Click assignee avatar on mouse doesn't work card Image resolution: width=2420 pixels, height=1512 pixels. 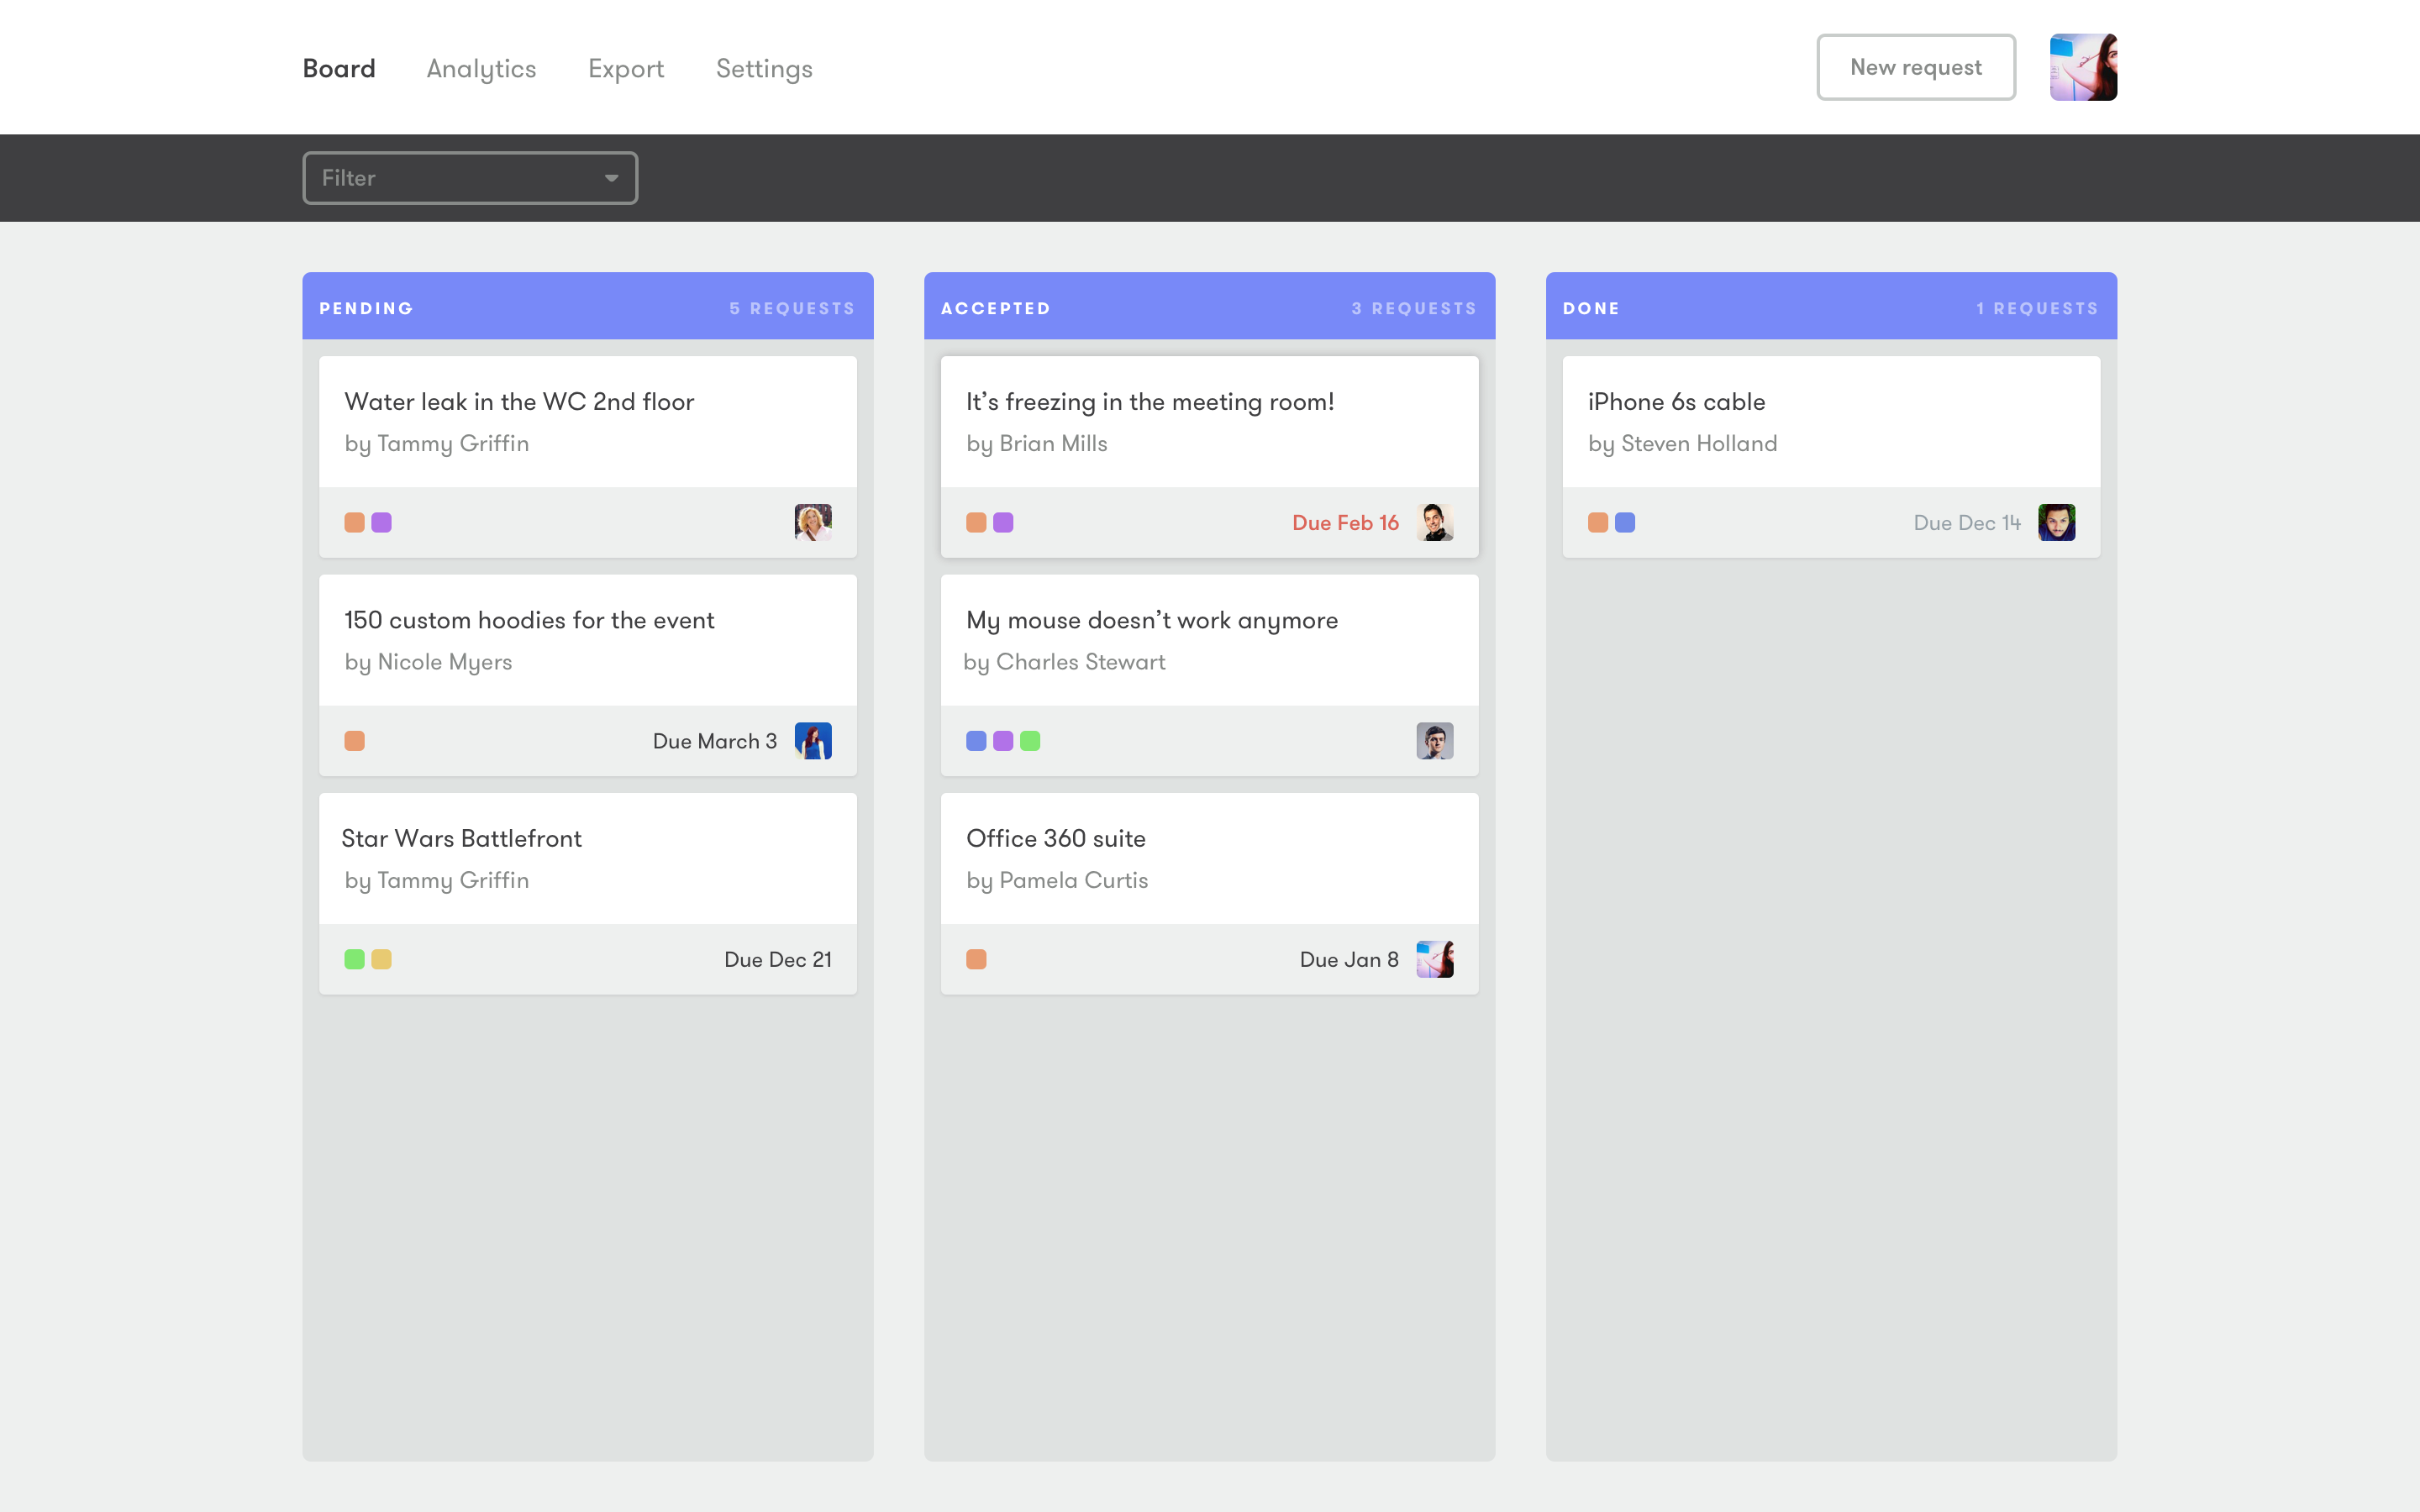coord(1434,741)
